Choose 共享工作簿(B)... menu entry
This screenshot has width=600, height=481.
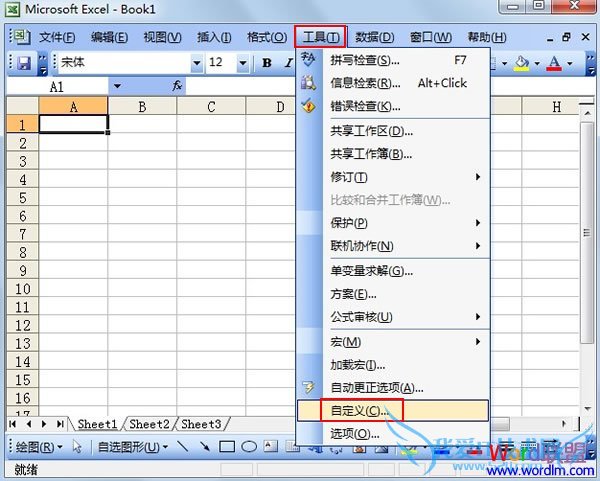(x=393, y=154)
